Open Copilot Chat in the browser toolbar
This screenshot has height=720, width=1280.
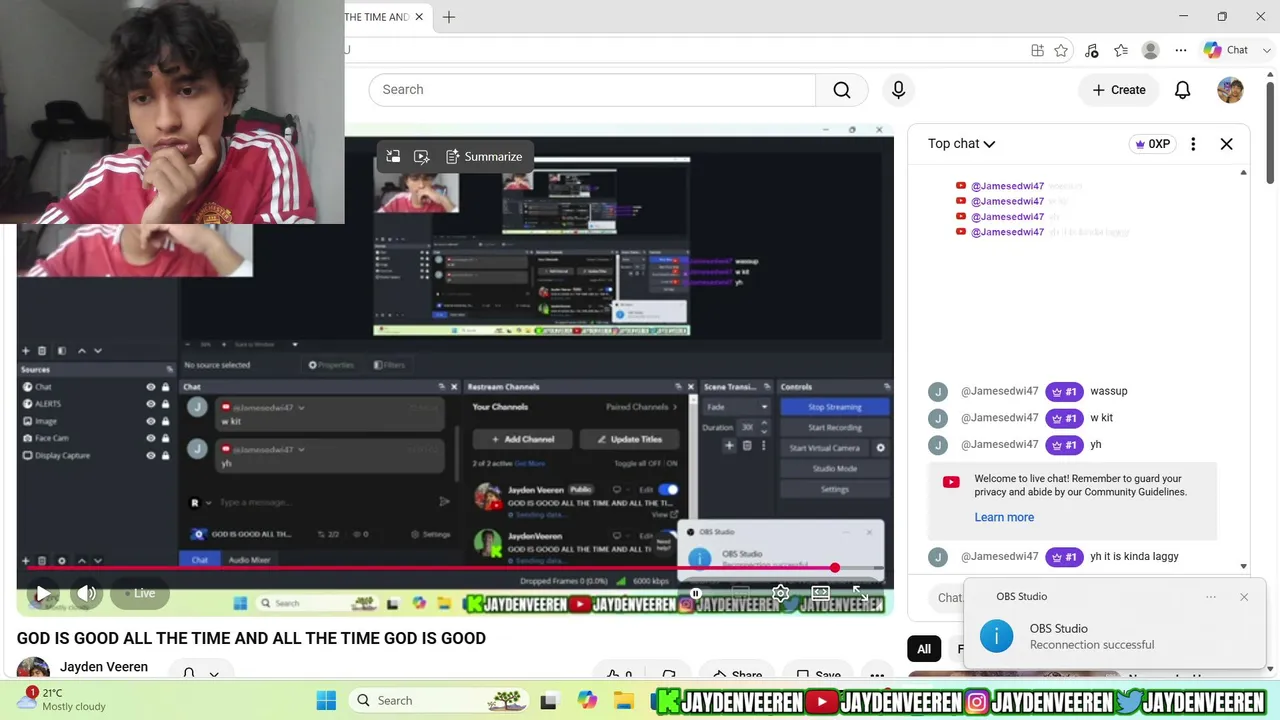pyautogui.click(x=1226, y=50)
